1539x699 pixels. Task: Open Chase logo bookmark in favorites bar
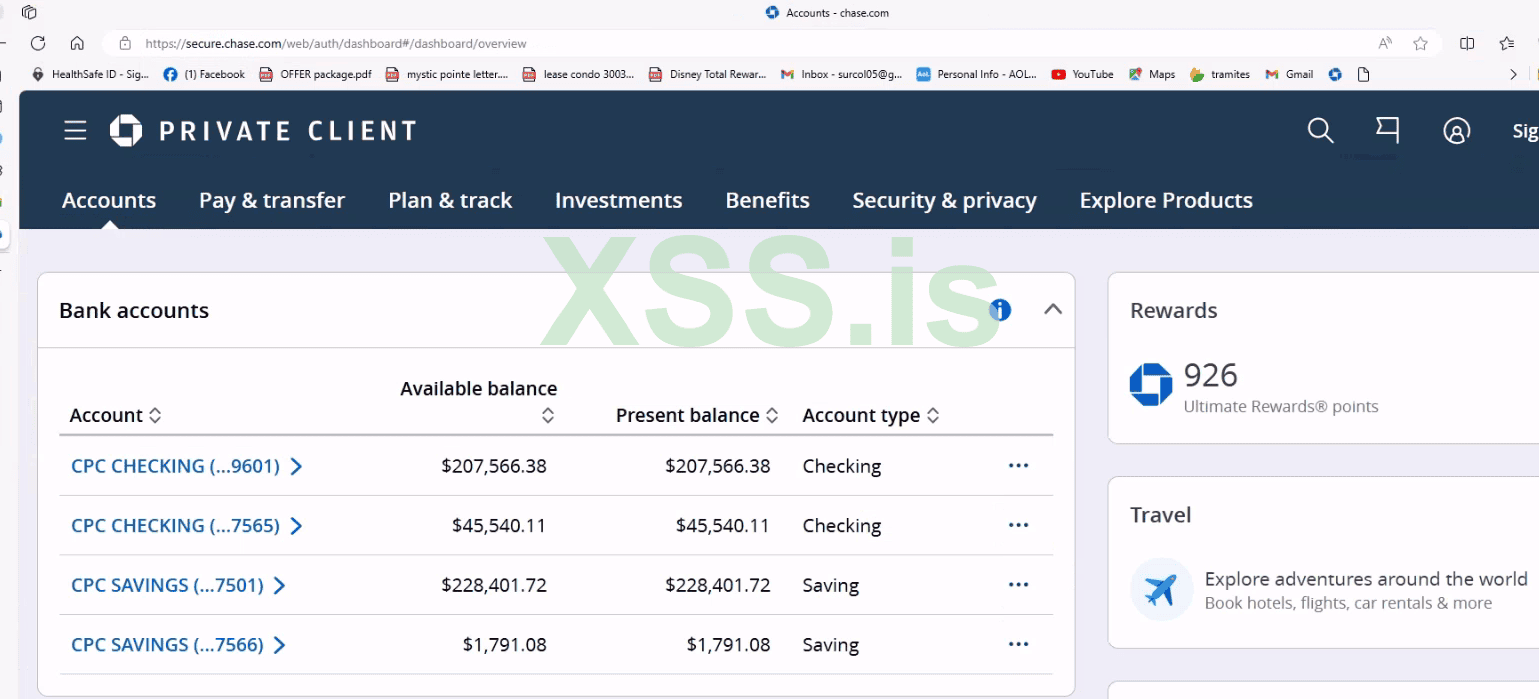point(1335,74)
